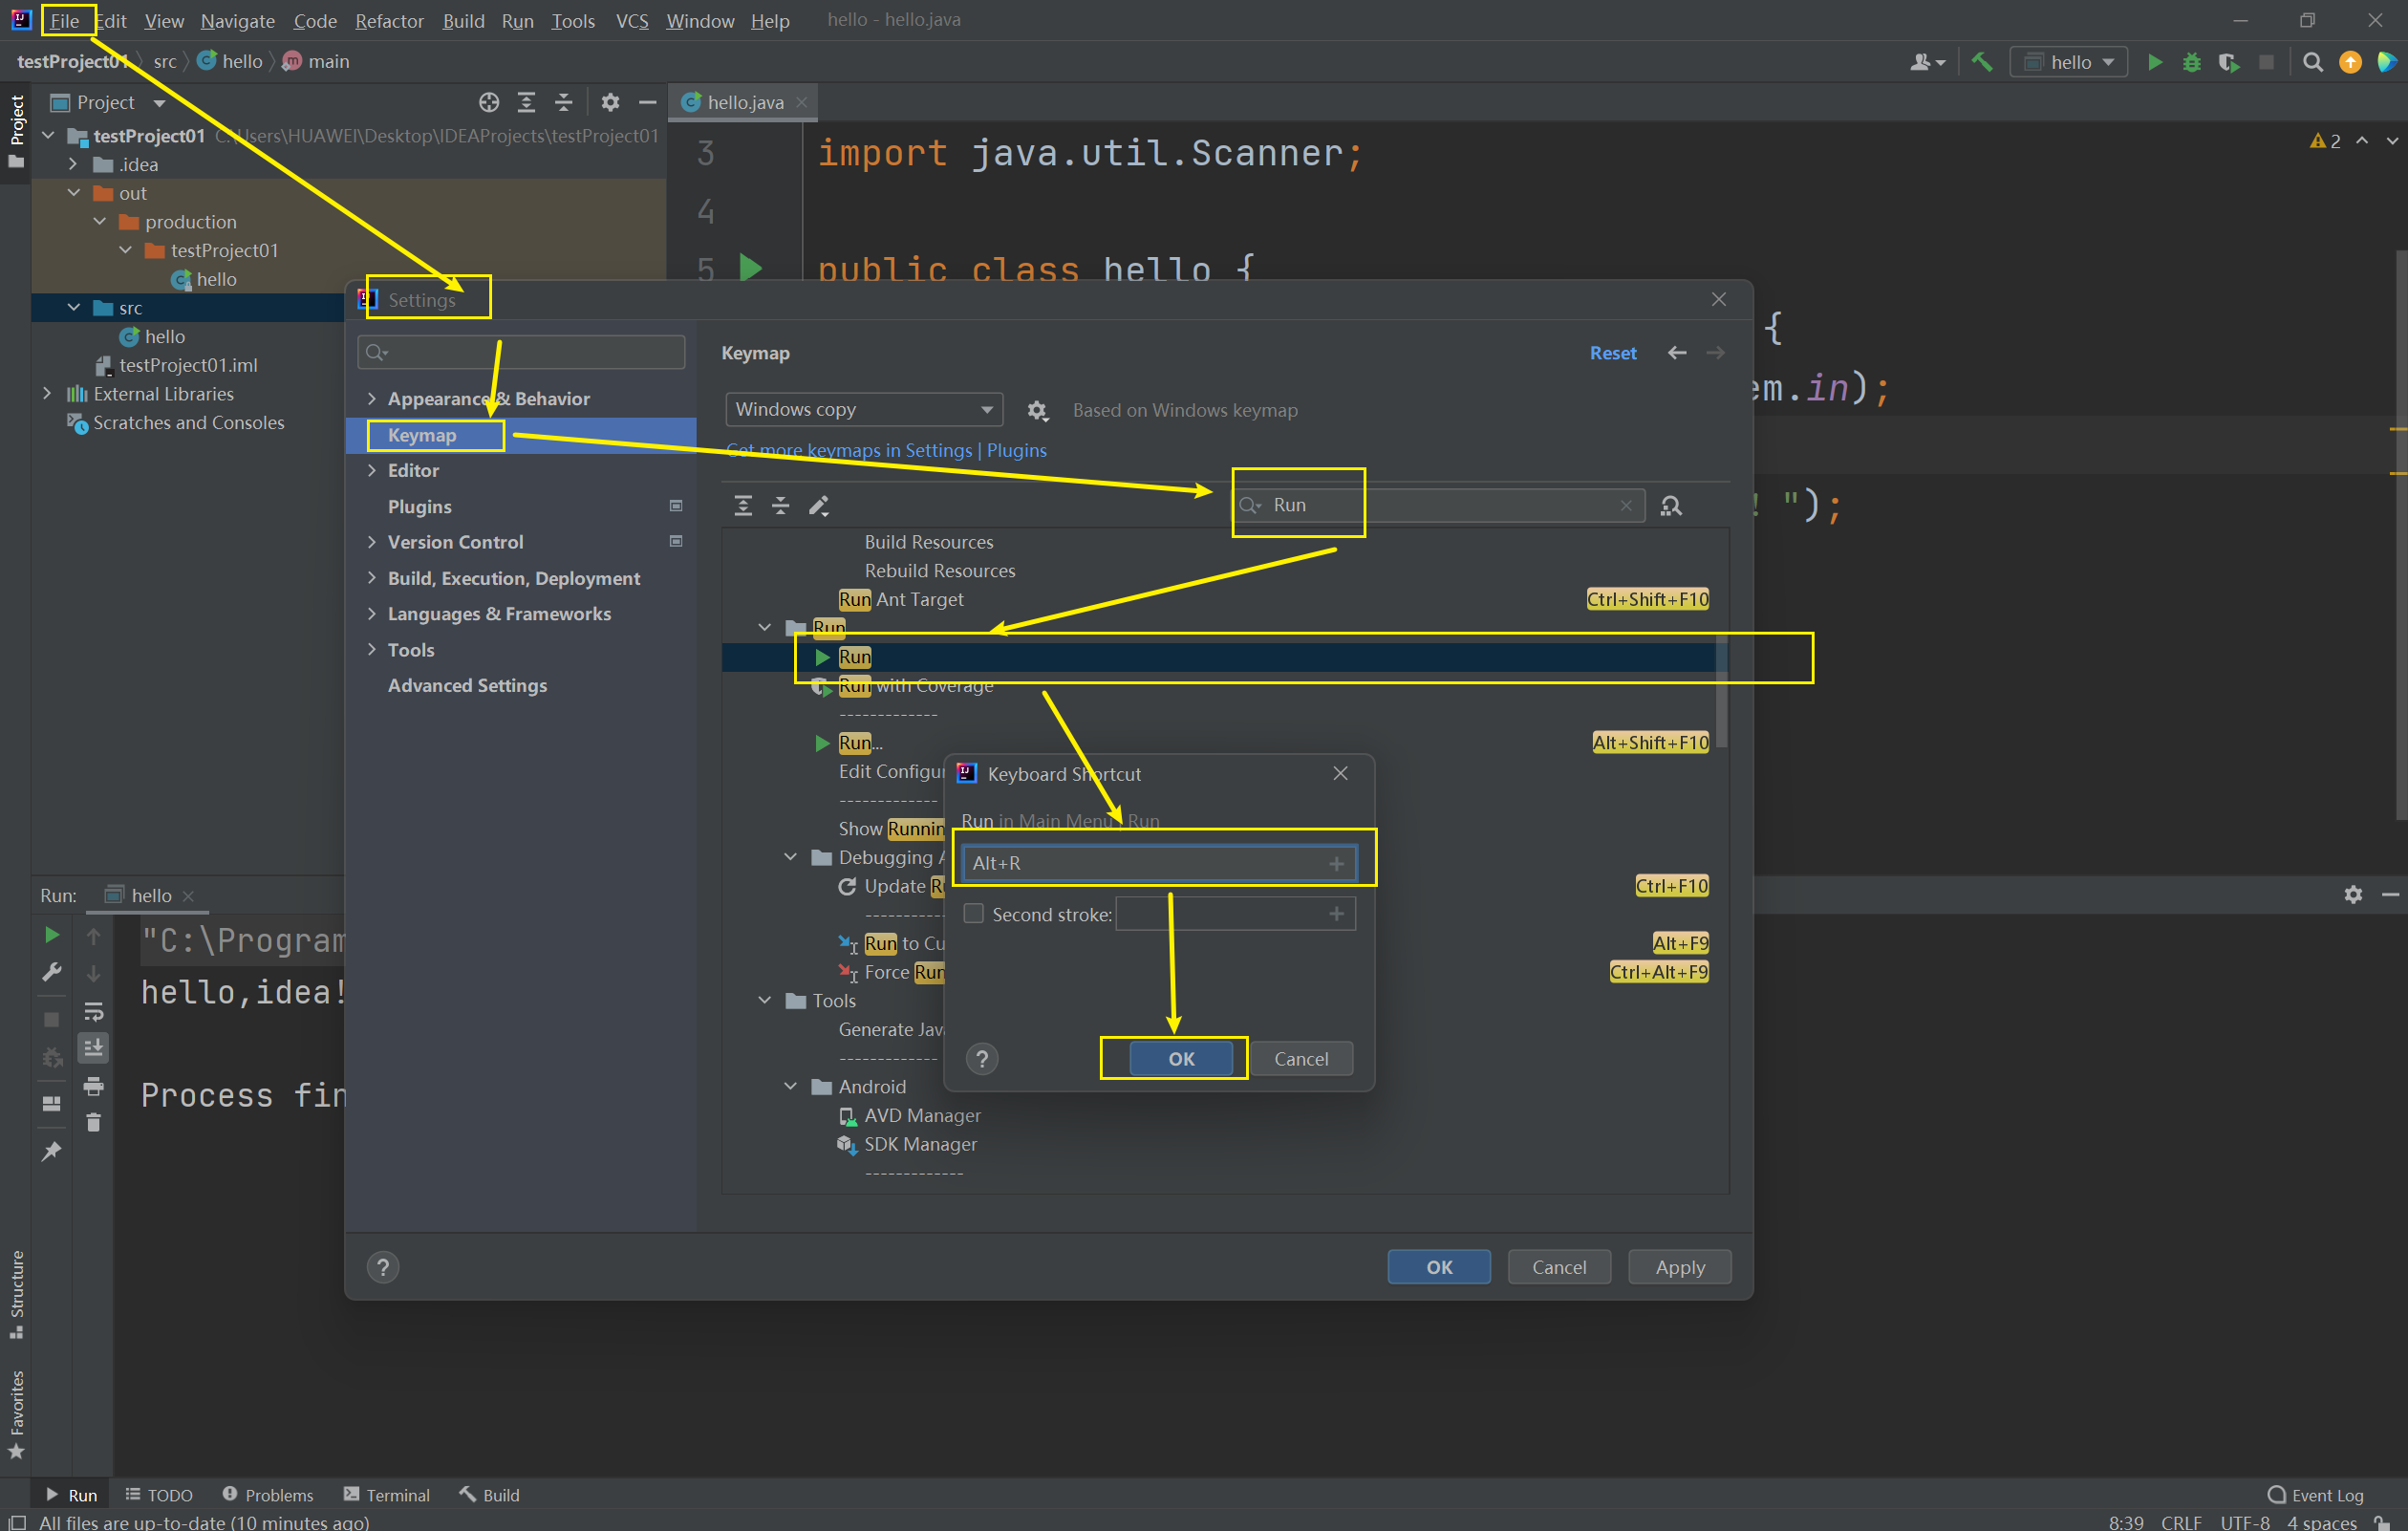
Task: Open the Refactor menu
Action: tap(389, 21)
